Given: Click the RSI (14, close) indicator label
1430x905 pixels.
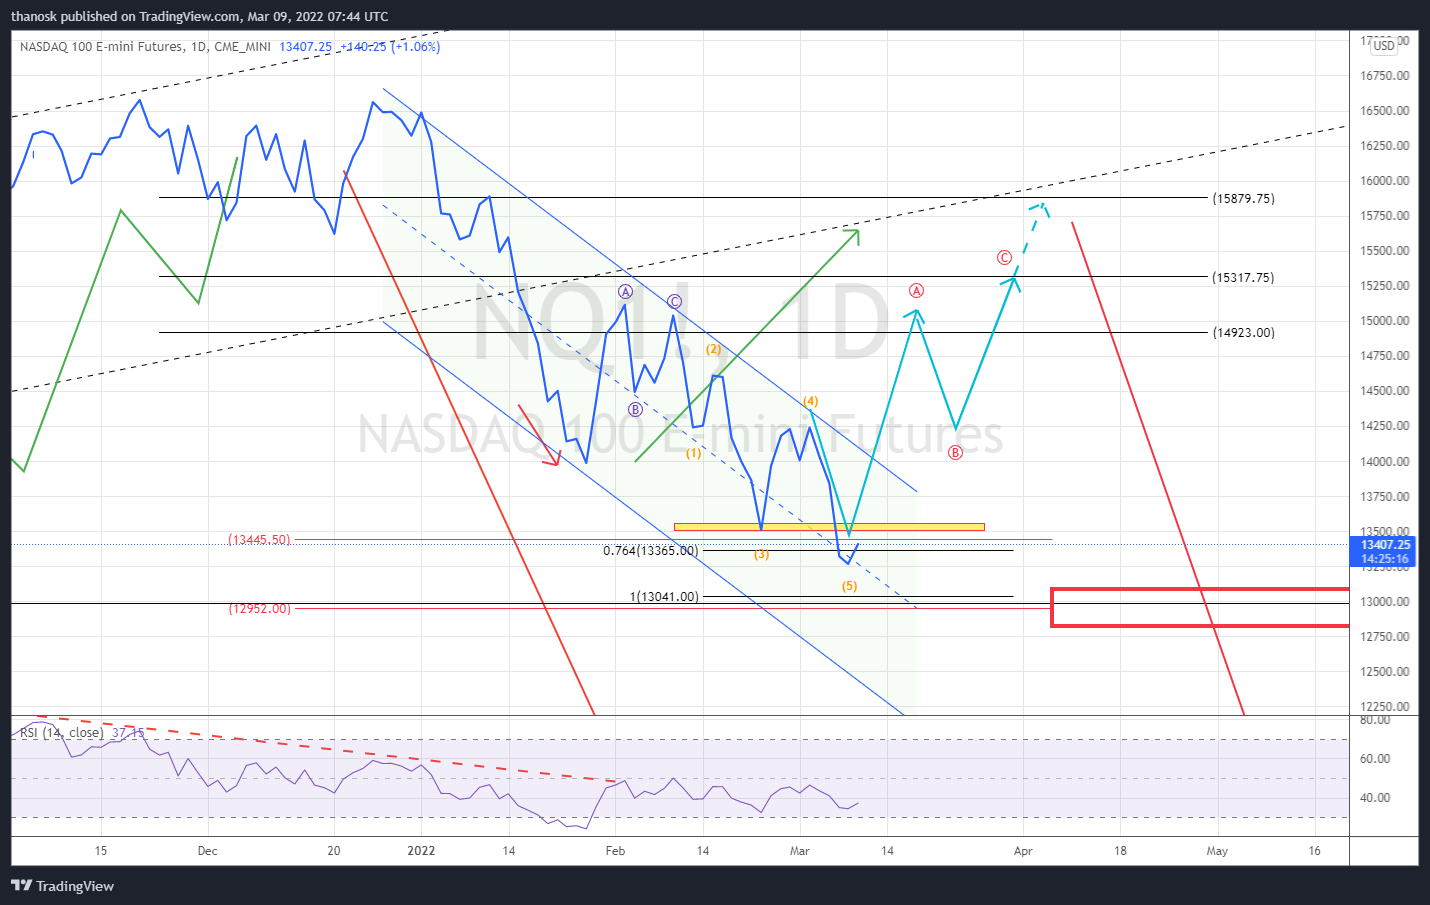Looking at the screenshot, I should tap(61, 733).
